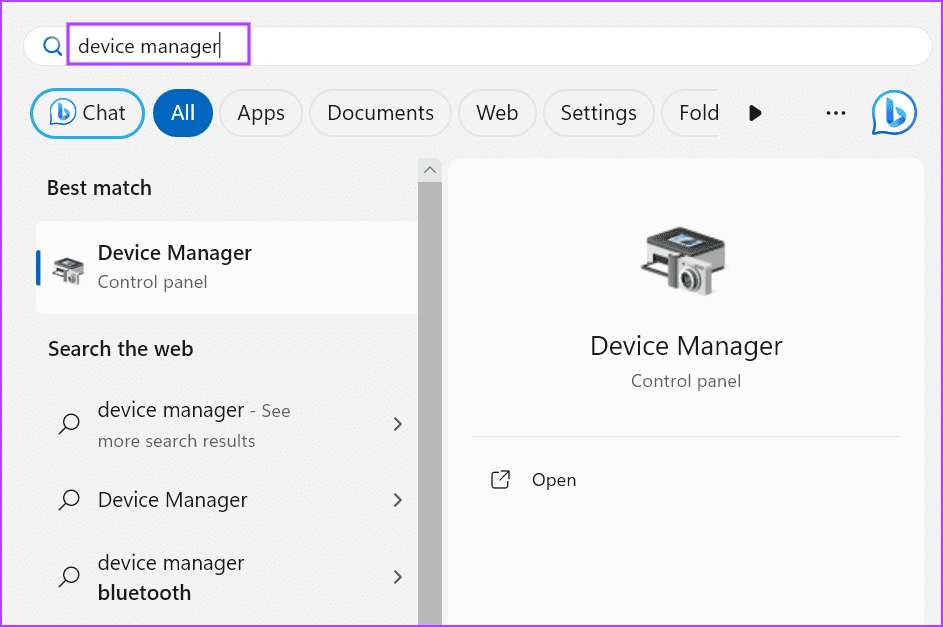Open the three-dot more options menu
The height and width of the screenshot is (627, 943).
tap(835, 113)
